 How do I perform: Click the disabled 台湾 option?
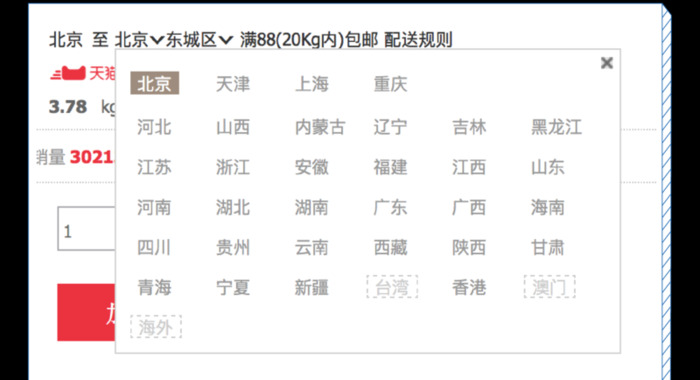[392, 287]
